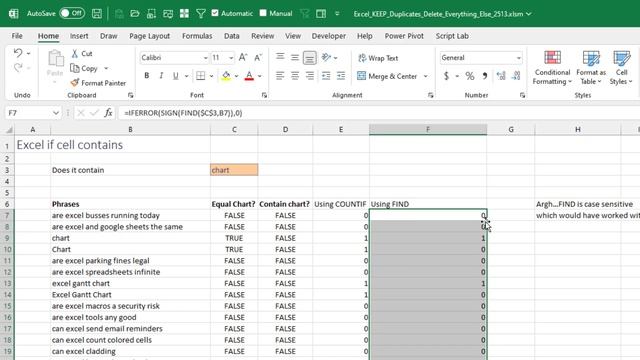Click the Center alignment icon
Viewport: 640px width, 360px height.
coord(295,76)
